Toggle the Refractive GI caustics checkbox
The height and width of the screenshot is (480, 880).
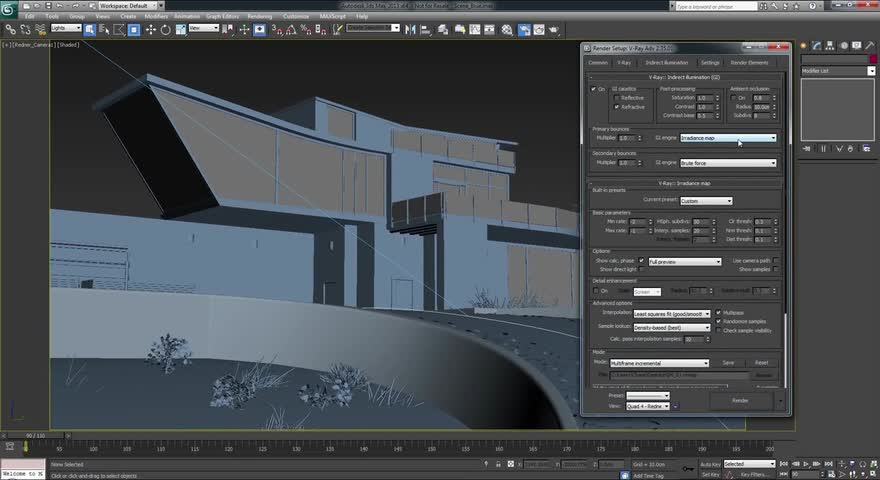618,106
